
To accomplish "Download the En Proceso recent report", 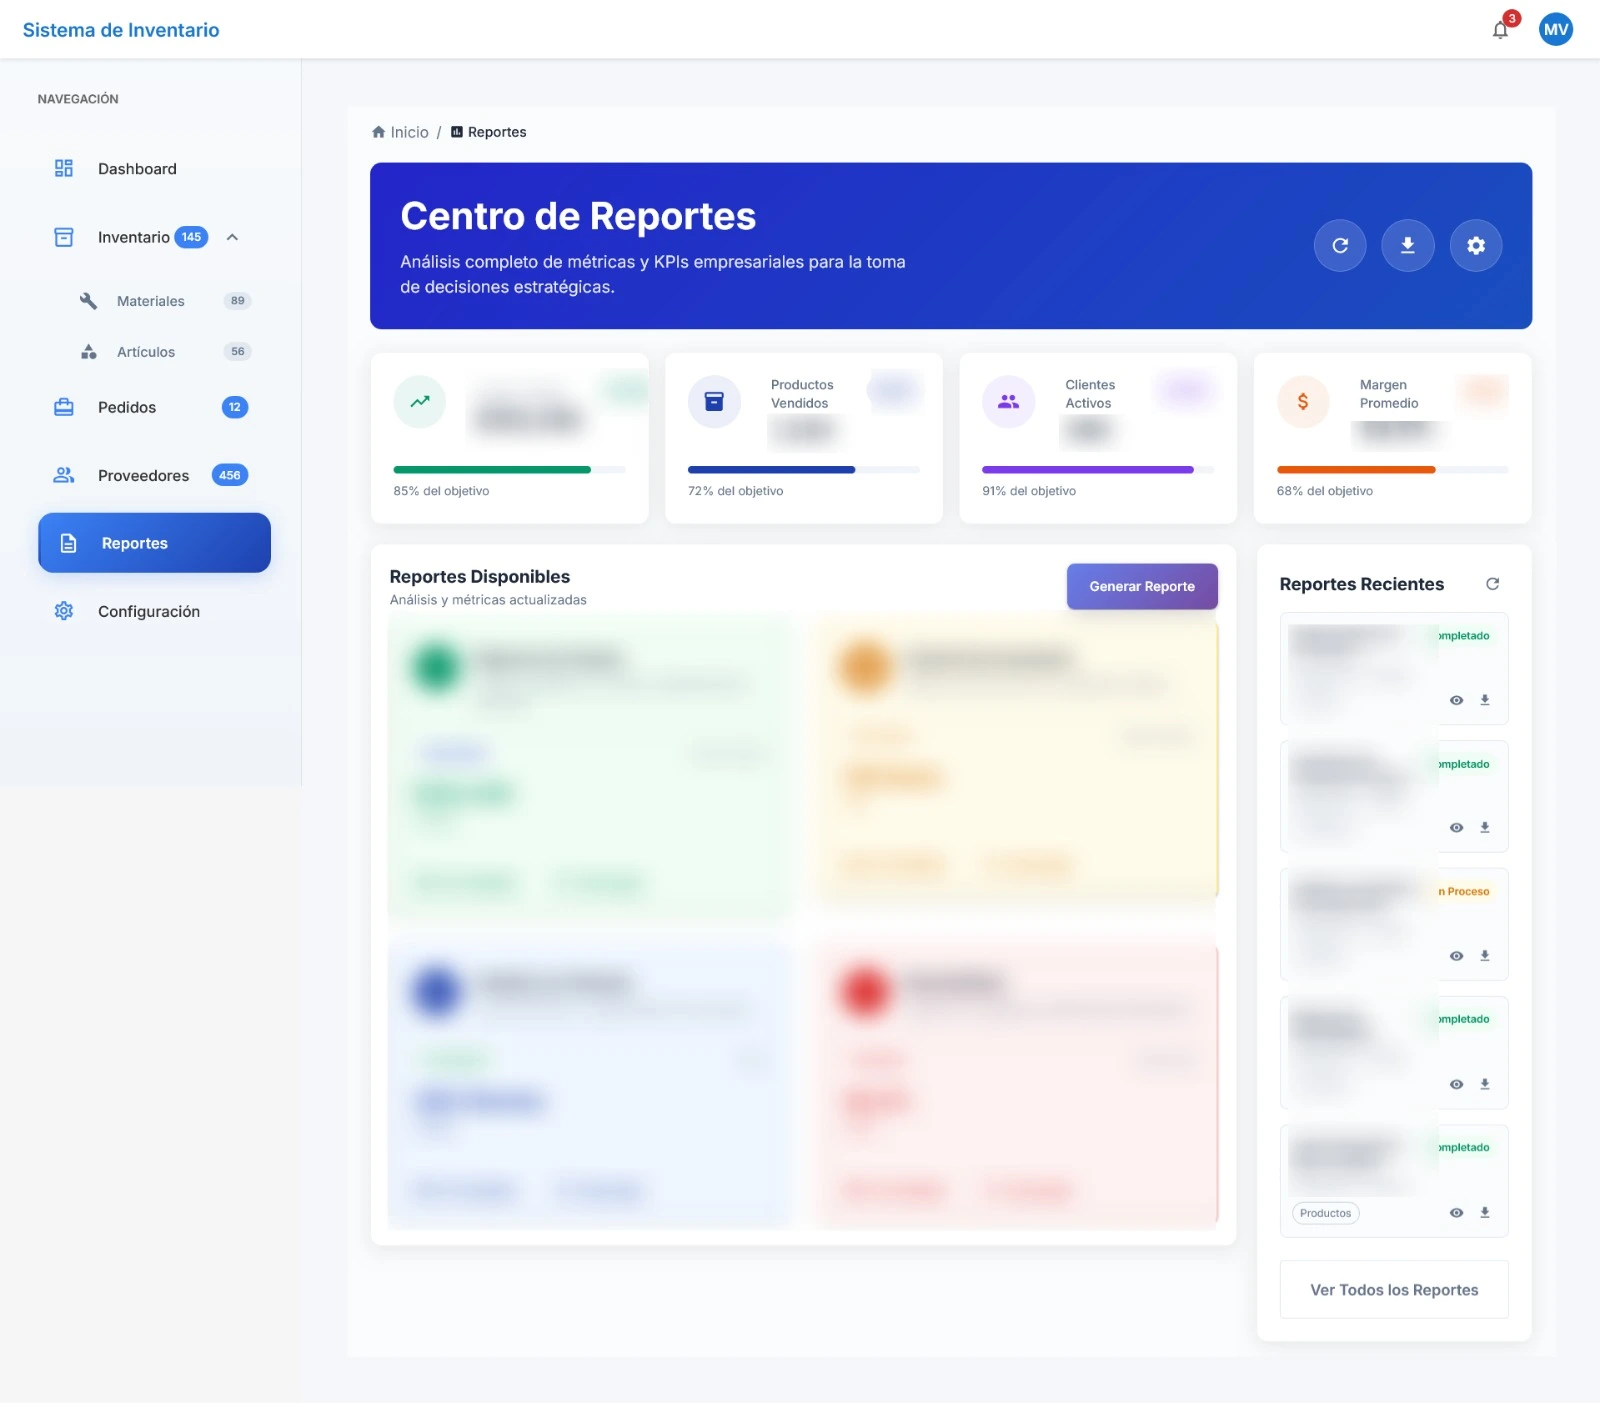I will click(1485, 956).
